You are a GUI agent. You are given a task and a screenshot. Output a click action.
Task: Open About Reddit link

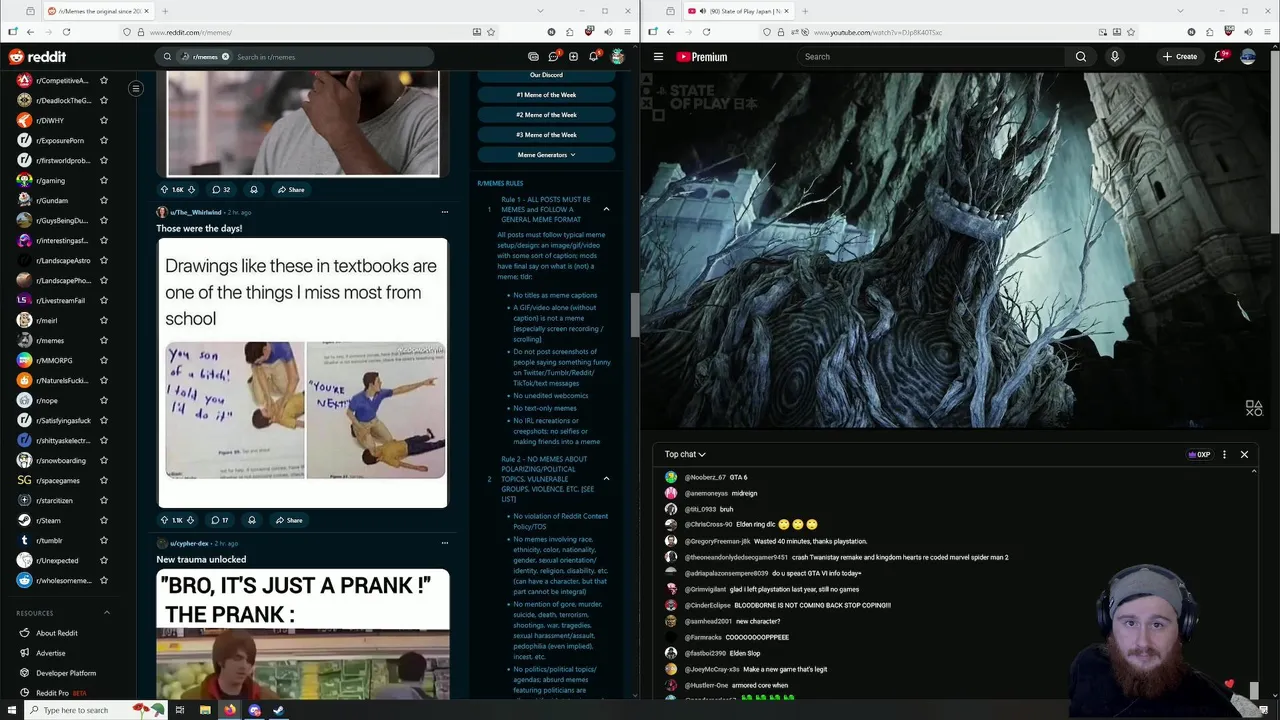(x=56, y=633)
